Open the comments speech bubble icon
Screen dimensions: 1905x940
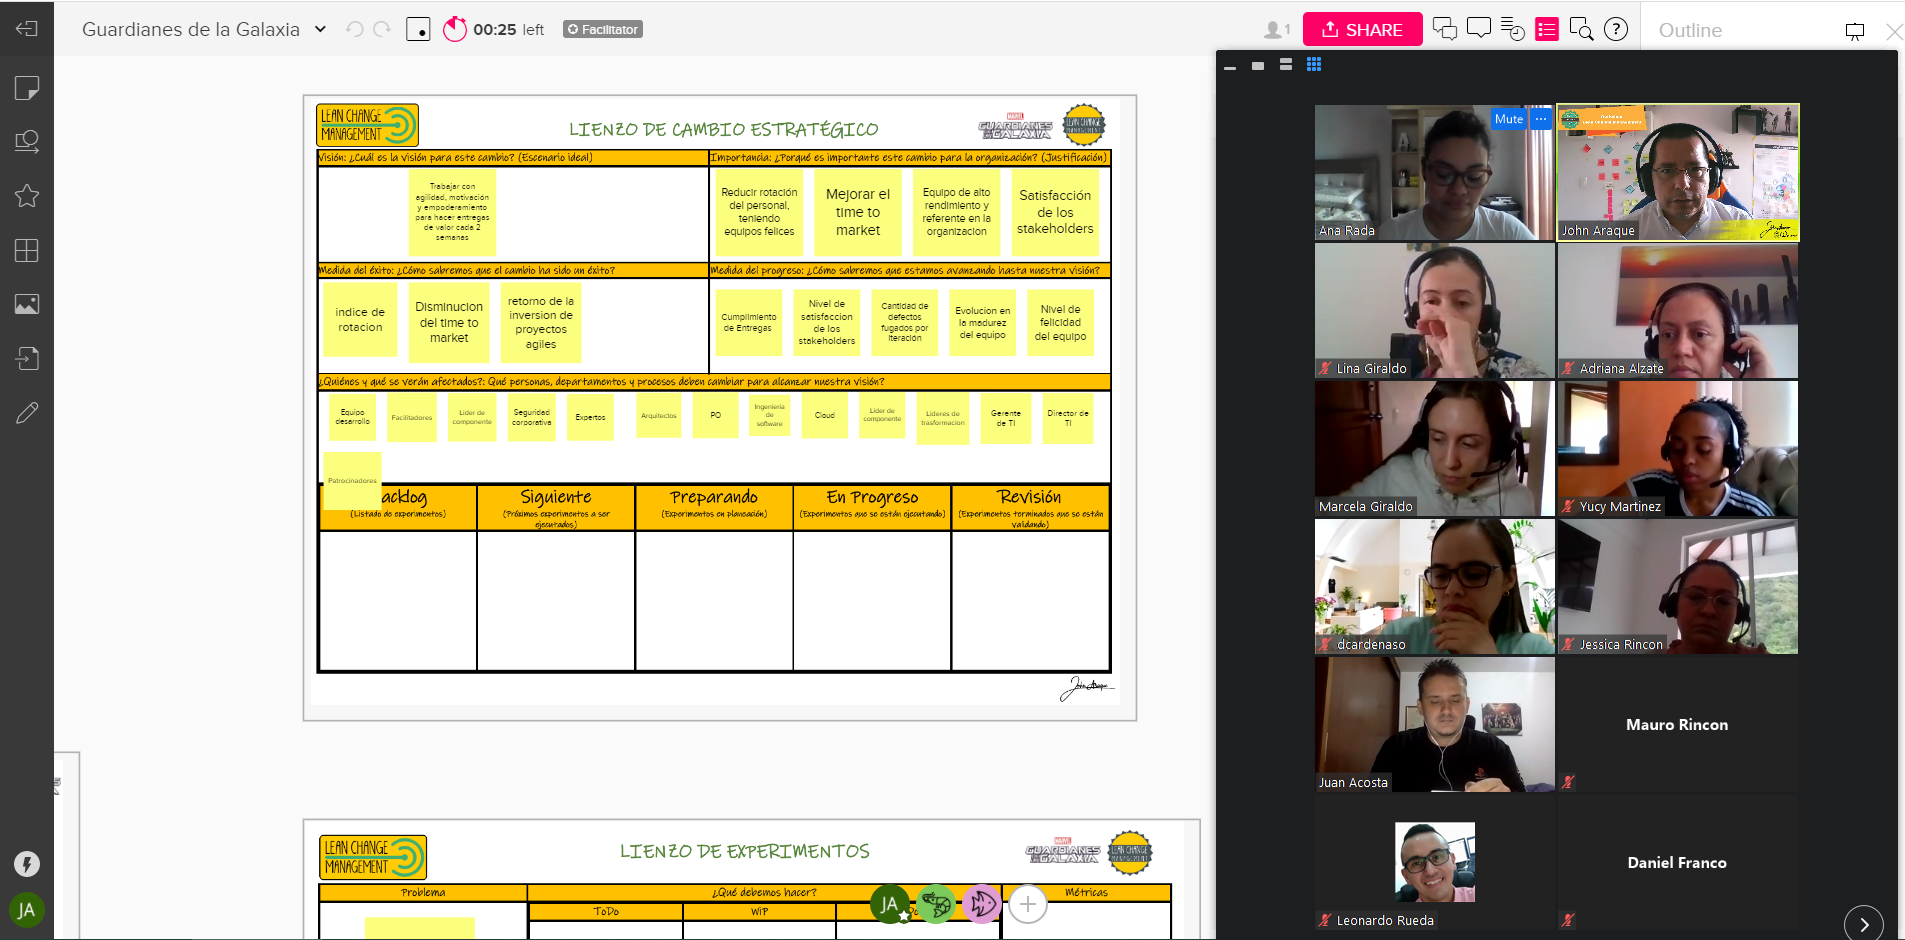pyautogui.click(x=1479, y=29)
